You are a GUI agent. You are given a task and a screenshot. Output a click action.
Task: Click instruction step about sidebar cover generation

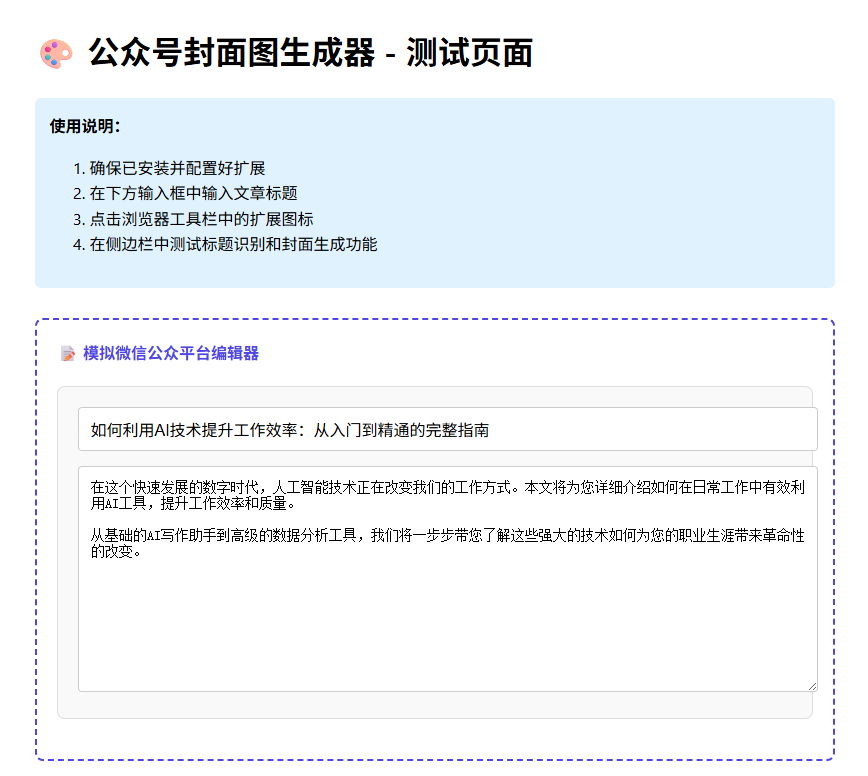tap(215, 243)
